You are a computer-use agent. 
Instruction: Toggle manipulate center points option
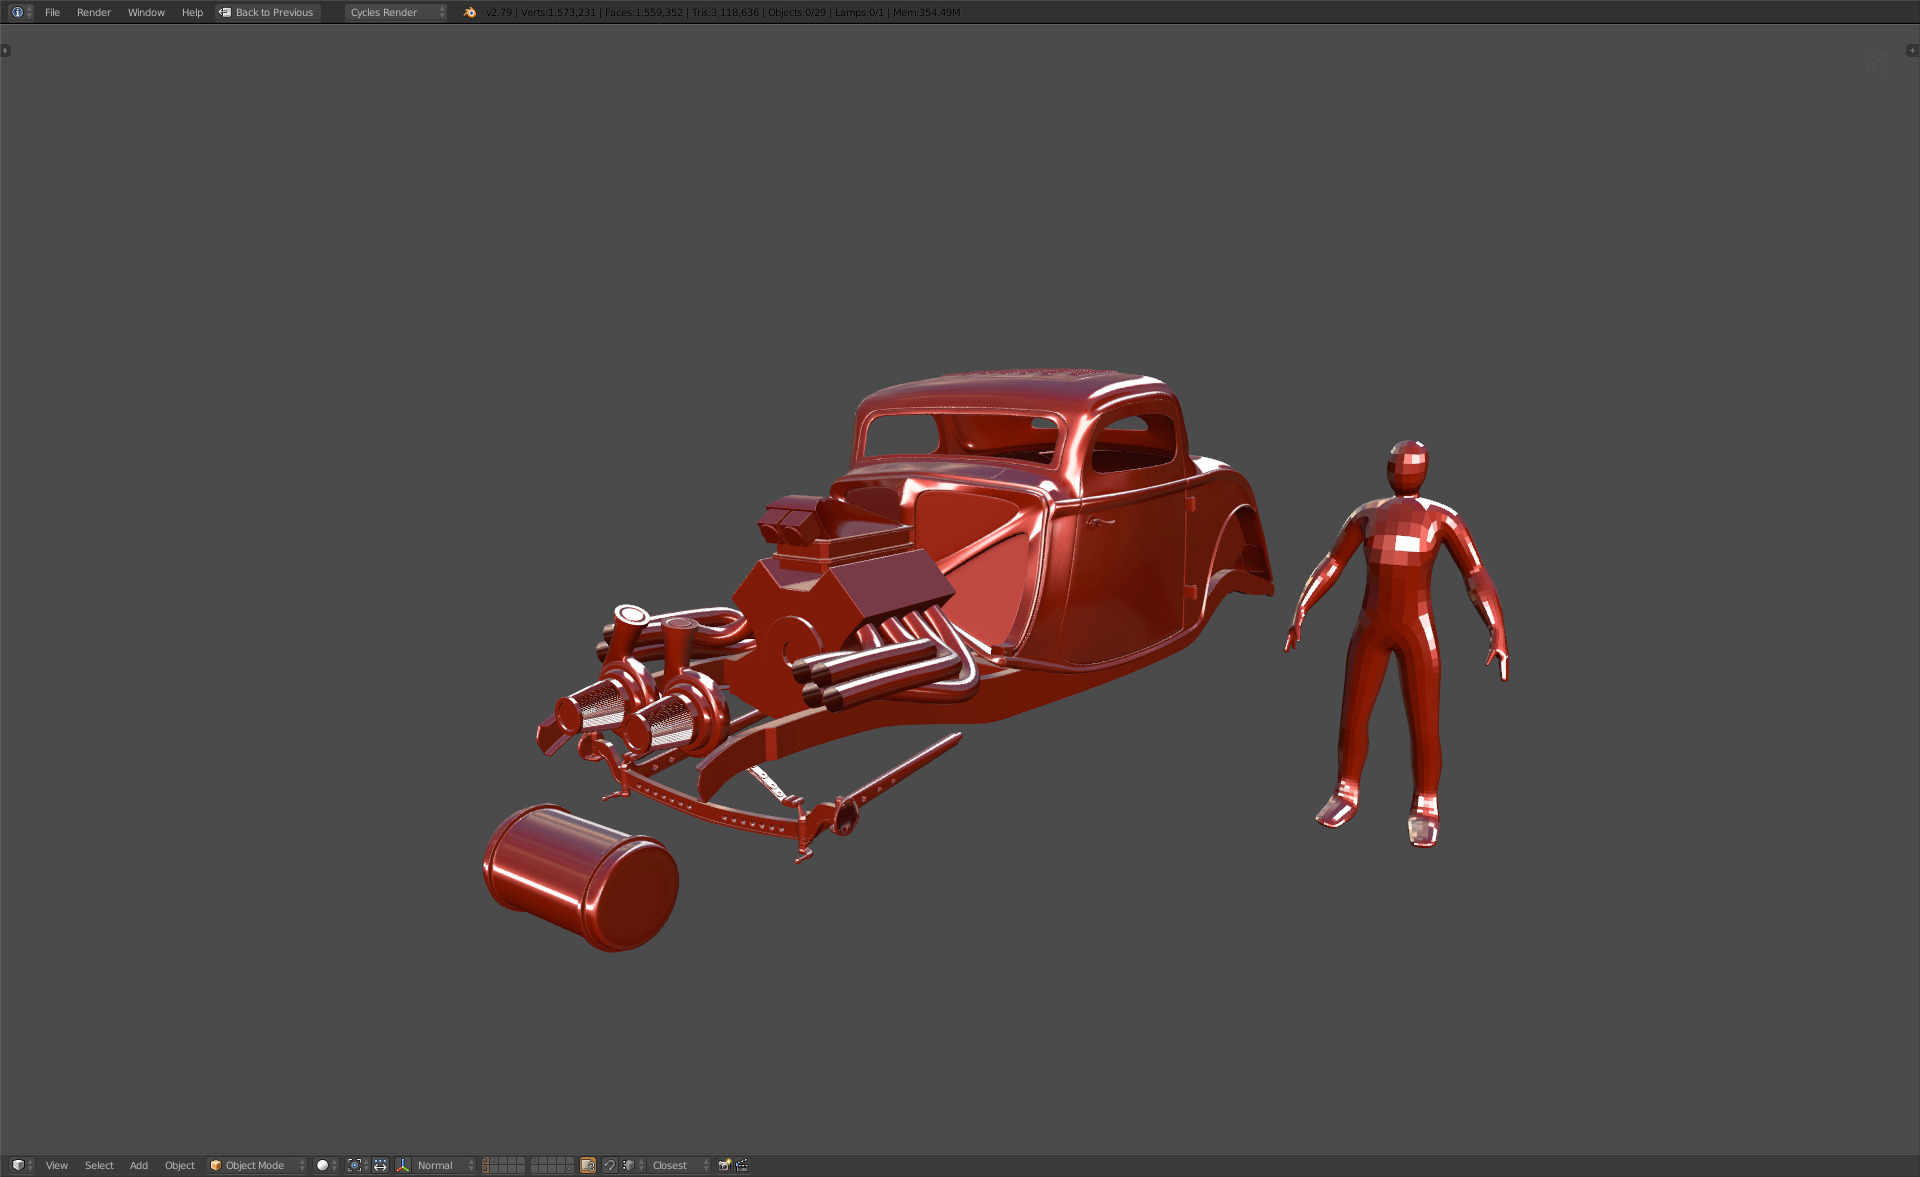click(380, 1165)
